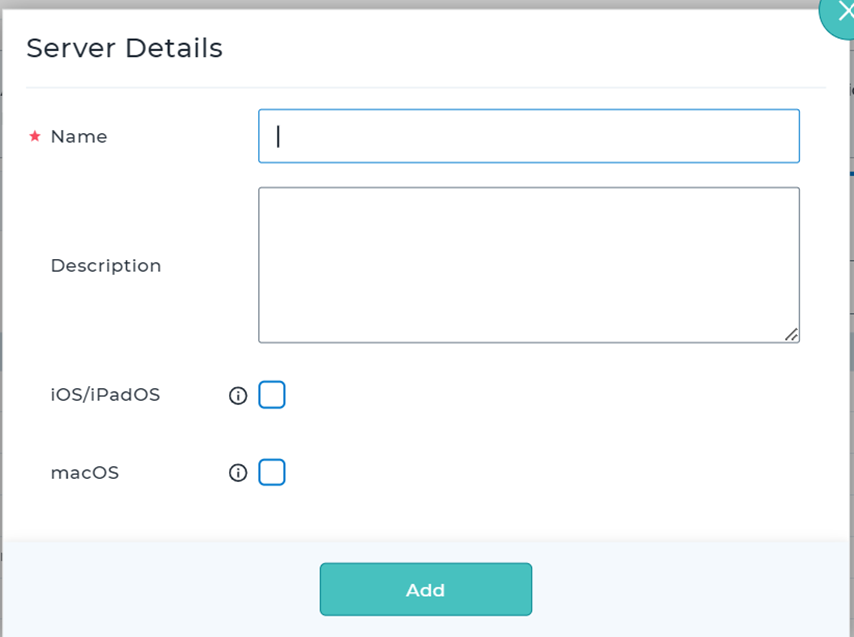Click the Description box resize handle
Image resolution: width=854 pixels, height=637 pixels.
coord(791,335)
